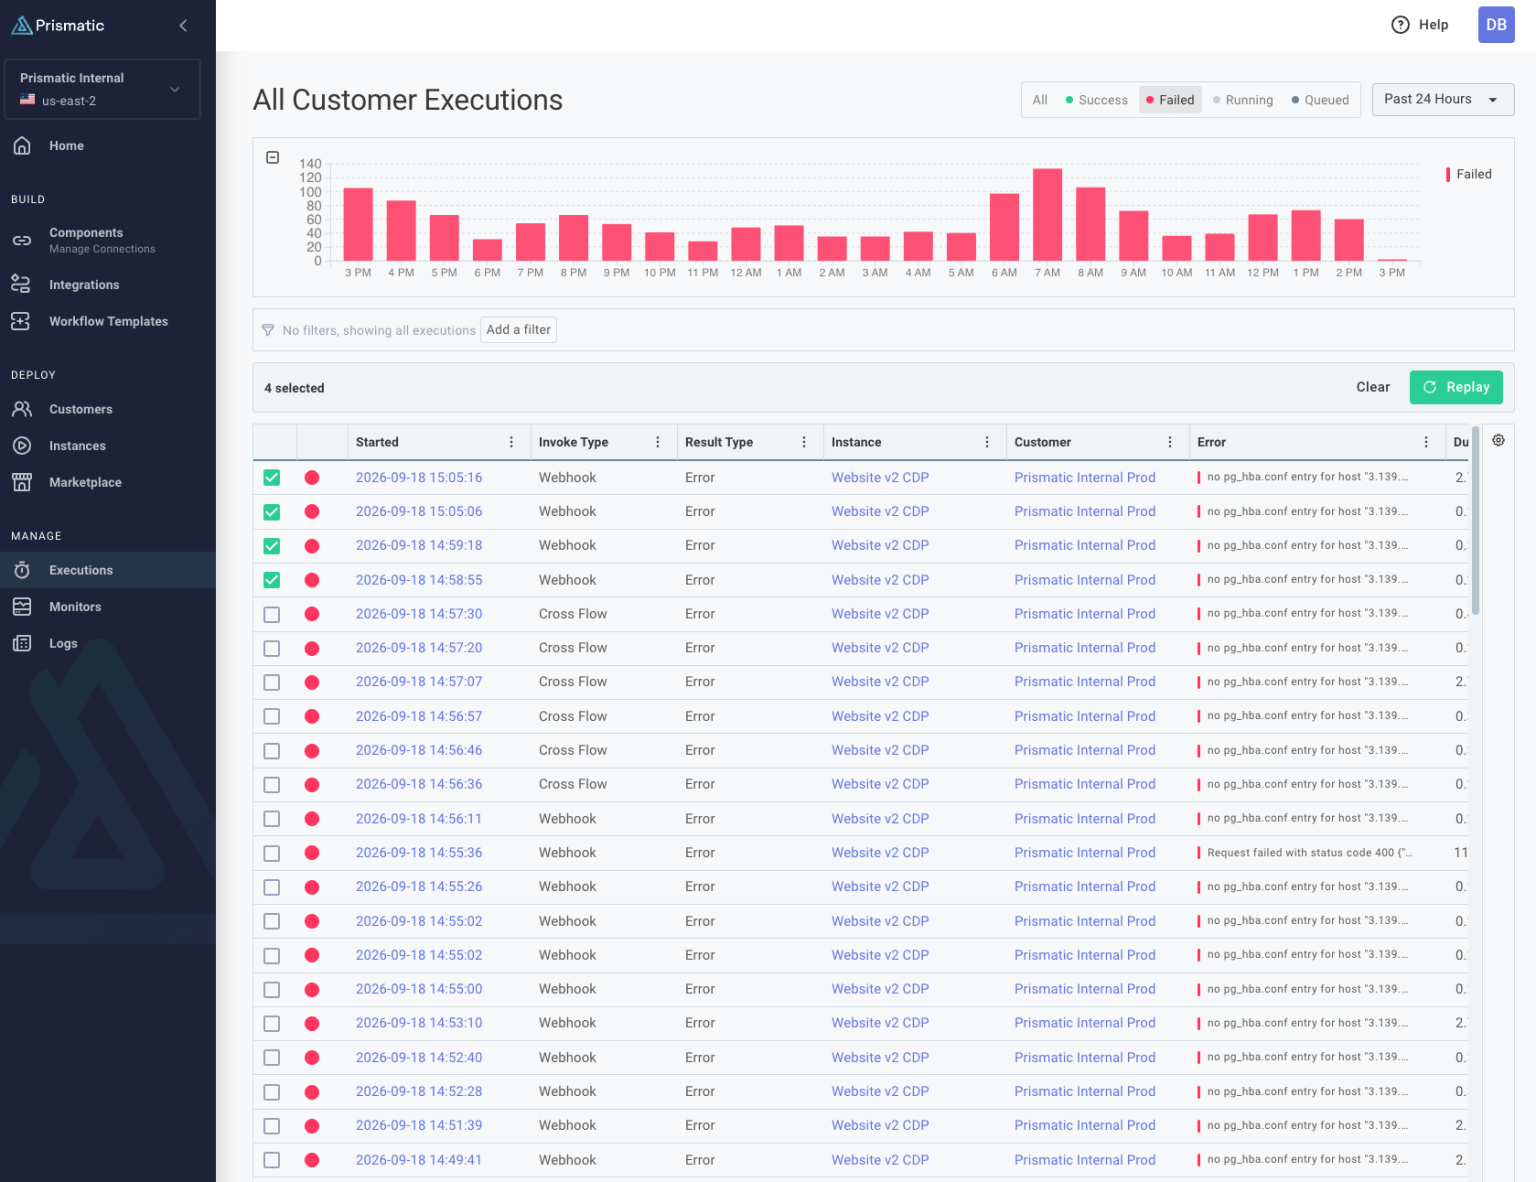Open the Past 24 Hours time range dropdown
The height and width of the screenshot is (1182, 1536).
[1443, 99]
